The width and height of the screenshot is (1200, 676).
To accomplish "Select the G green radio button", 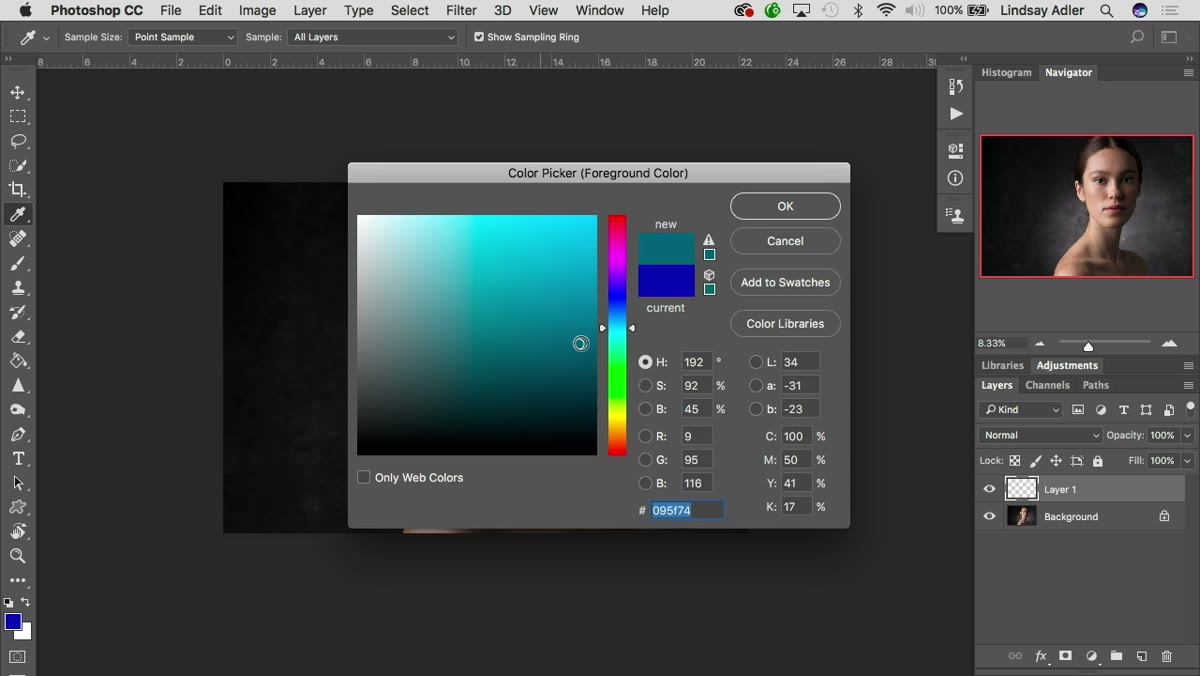I will tap(645, 460).
